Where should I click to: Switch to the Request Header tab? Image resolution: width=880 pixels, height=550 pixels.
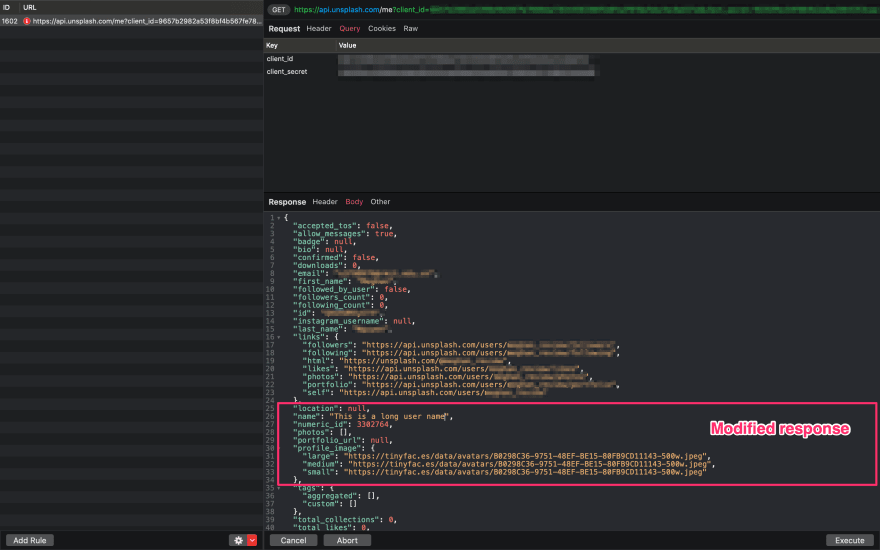tap(319, 29)
